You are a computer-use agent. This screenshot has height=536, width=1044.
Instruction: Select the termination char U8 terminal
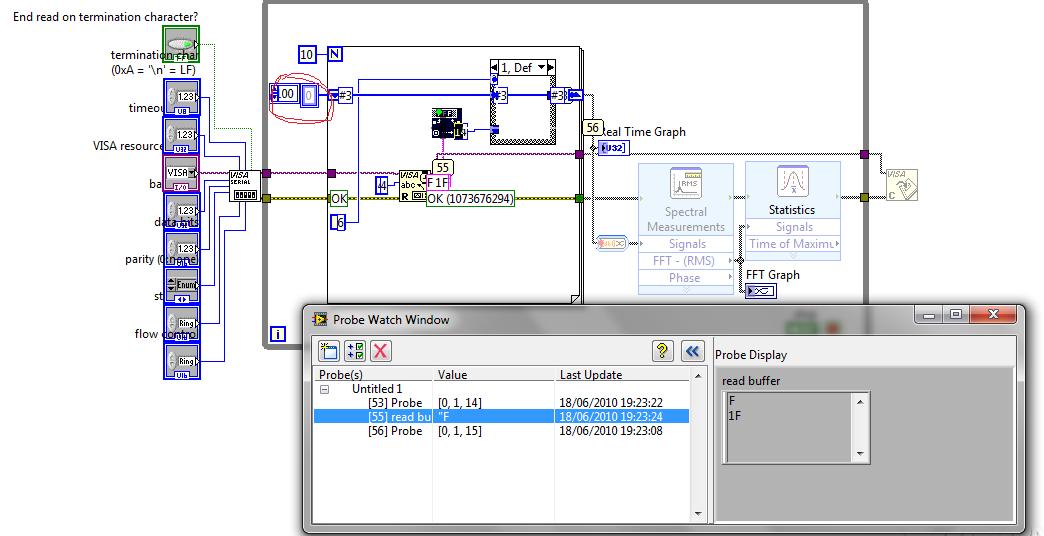tap(181, 97)
